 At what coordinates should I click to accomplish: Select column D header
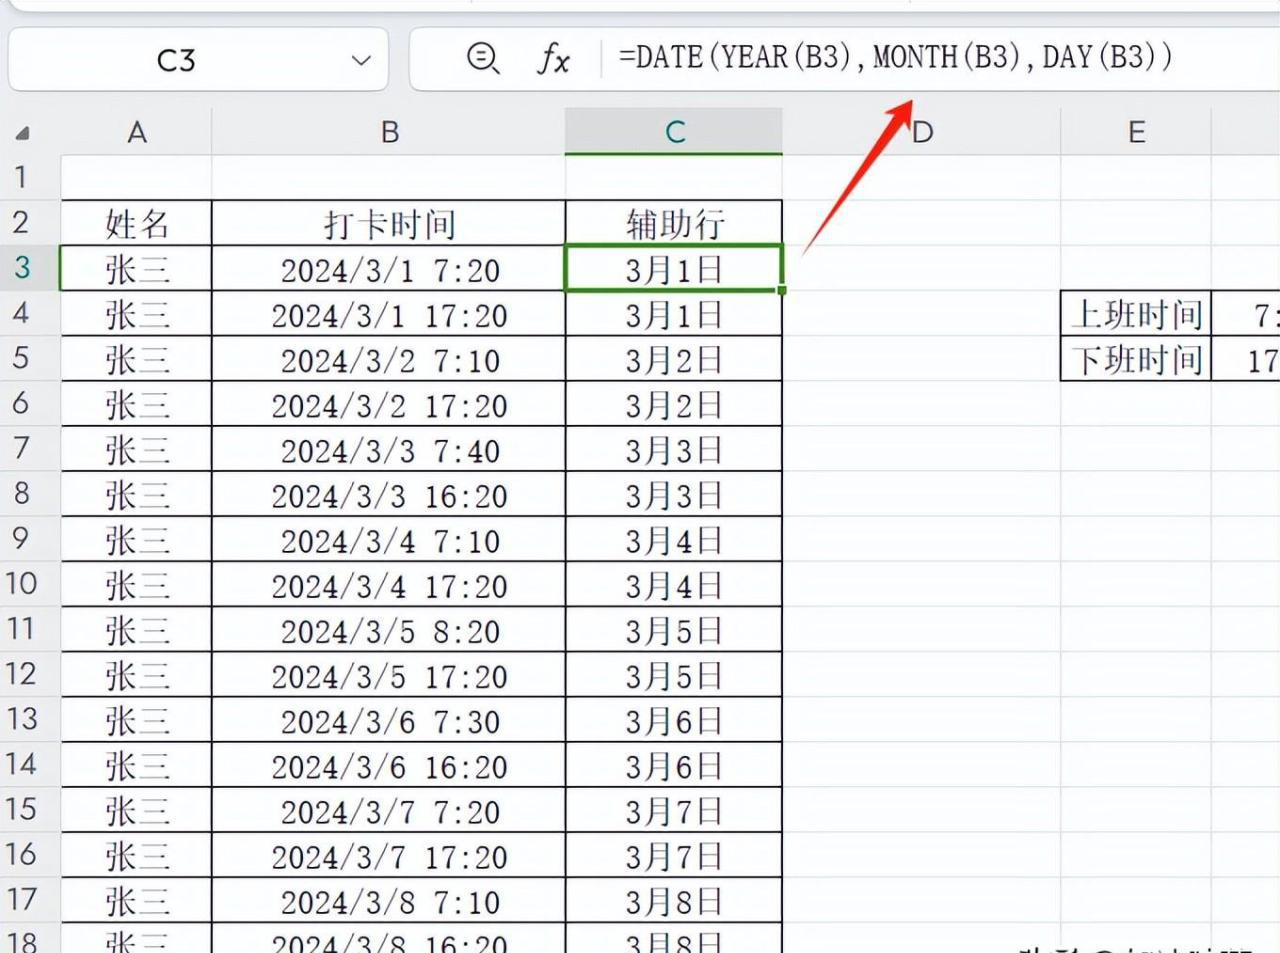click(x=921, y=132)
